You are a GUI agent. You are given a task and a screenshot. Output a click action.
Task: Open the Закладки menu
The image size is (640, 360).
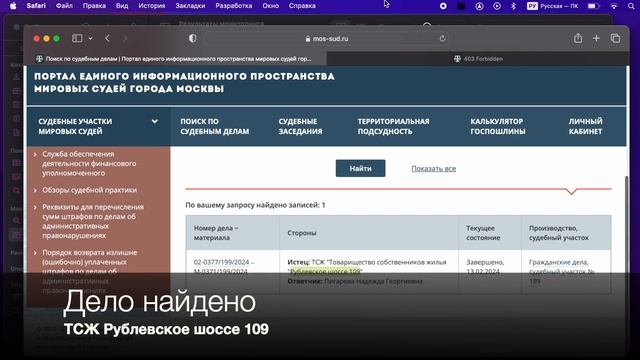point(190,6)
